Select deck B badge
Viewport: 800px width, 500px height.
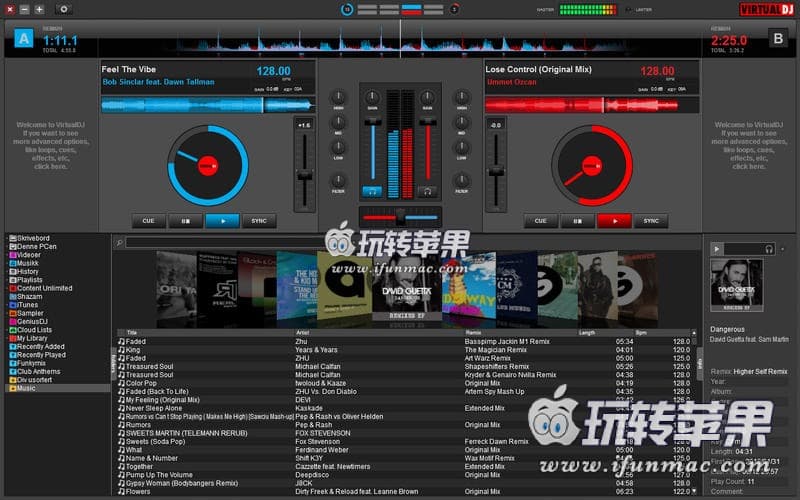778,38
